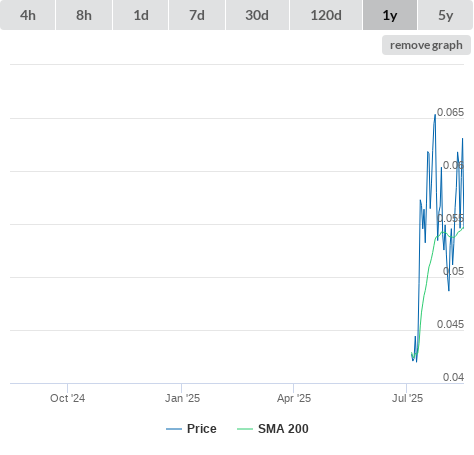Image resolution: width=474 pixels, height=455 pixels.
Task: Select the 4h time range tab
Action: click(x=28, y=15)
